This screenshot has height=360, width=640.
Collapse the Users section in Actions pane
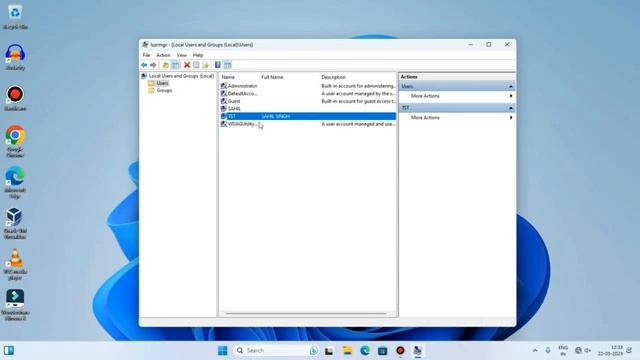(511, 87)
